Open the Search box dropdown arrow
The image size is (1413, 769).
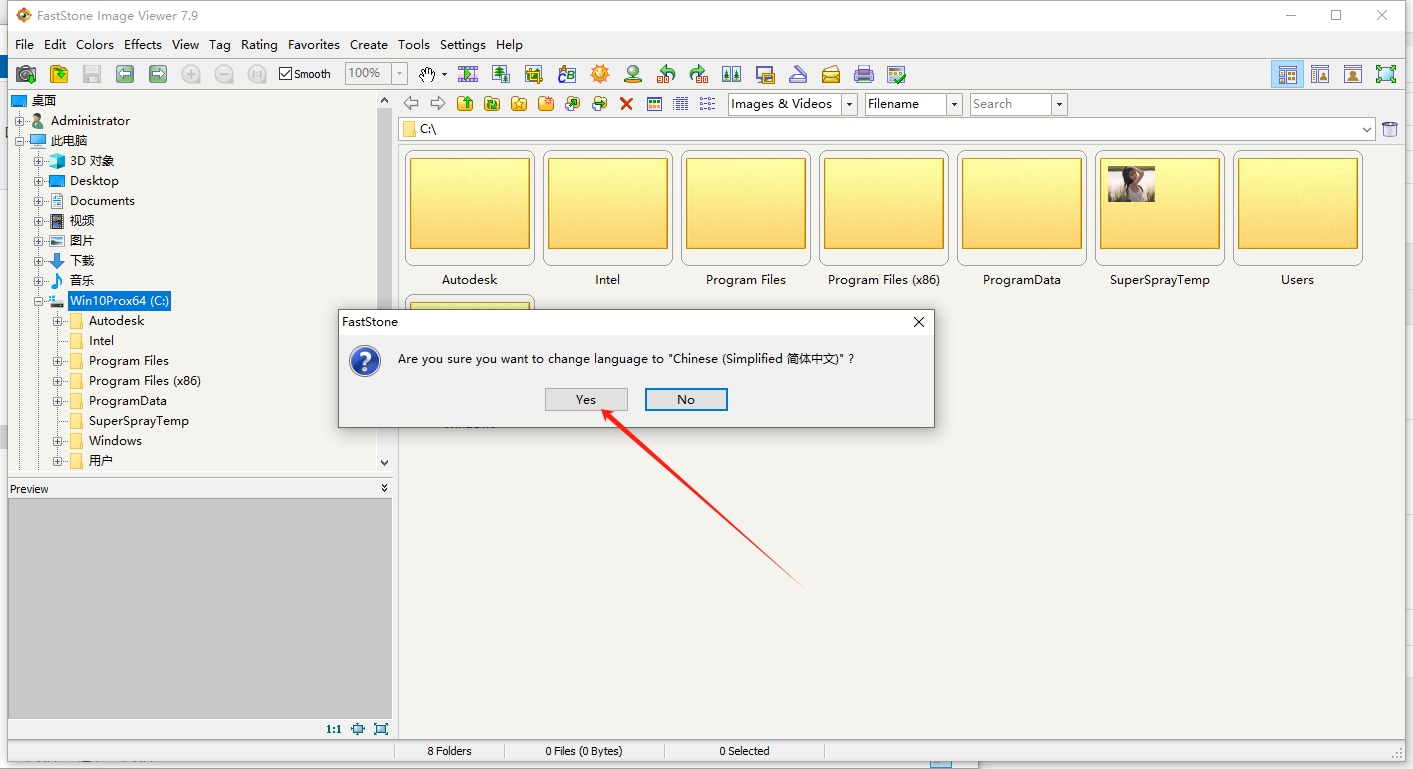coord(1060,104)
